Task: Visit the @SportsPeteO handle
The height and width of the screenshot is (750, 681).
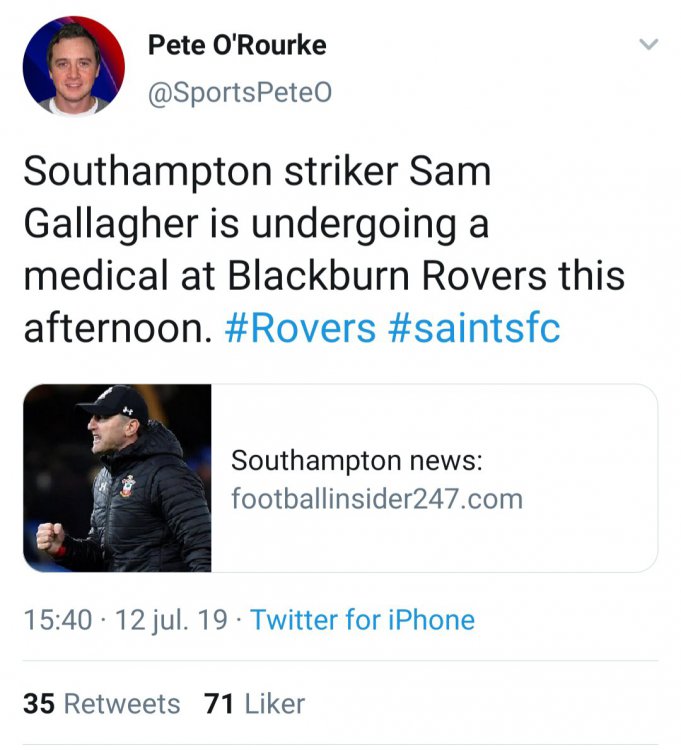Action: coord(239,93)
